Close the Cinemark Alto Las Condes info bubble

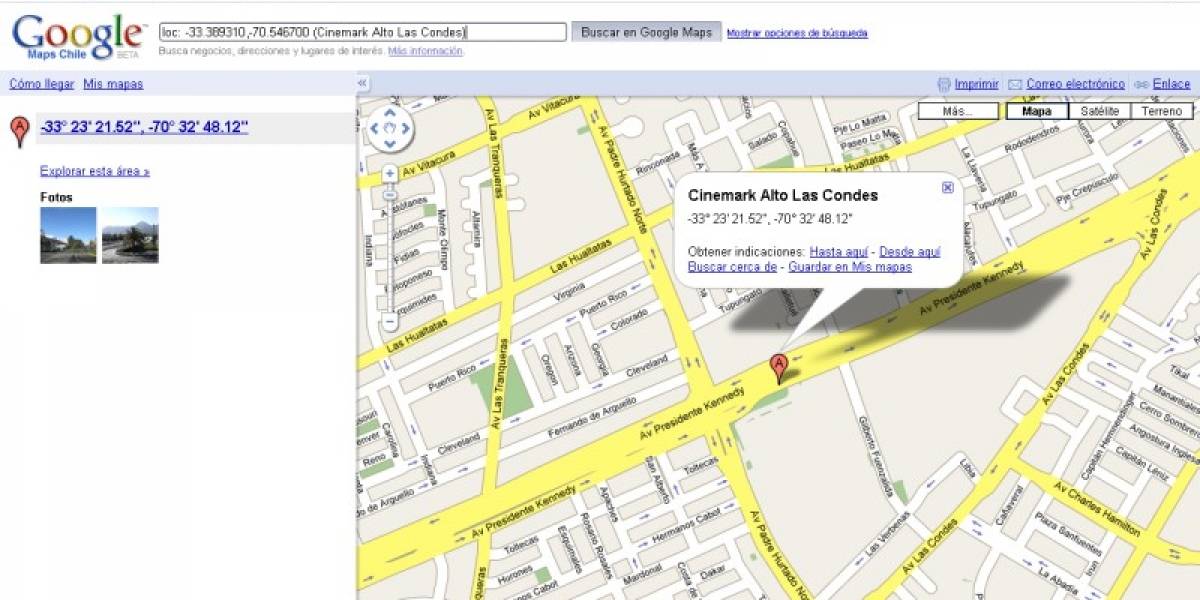point(948,187)
